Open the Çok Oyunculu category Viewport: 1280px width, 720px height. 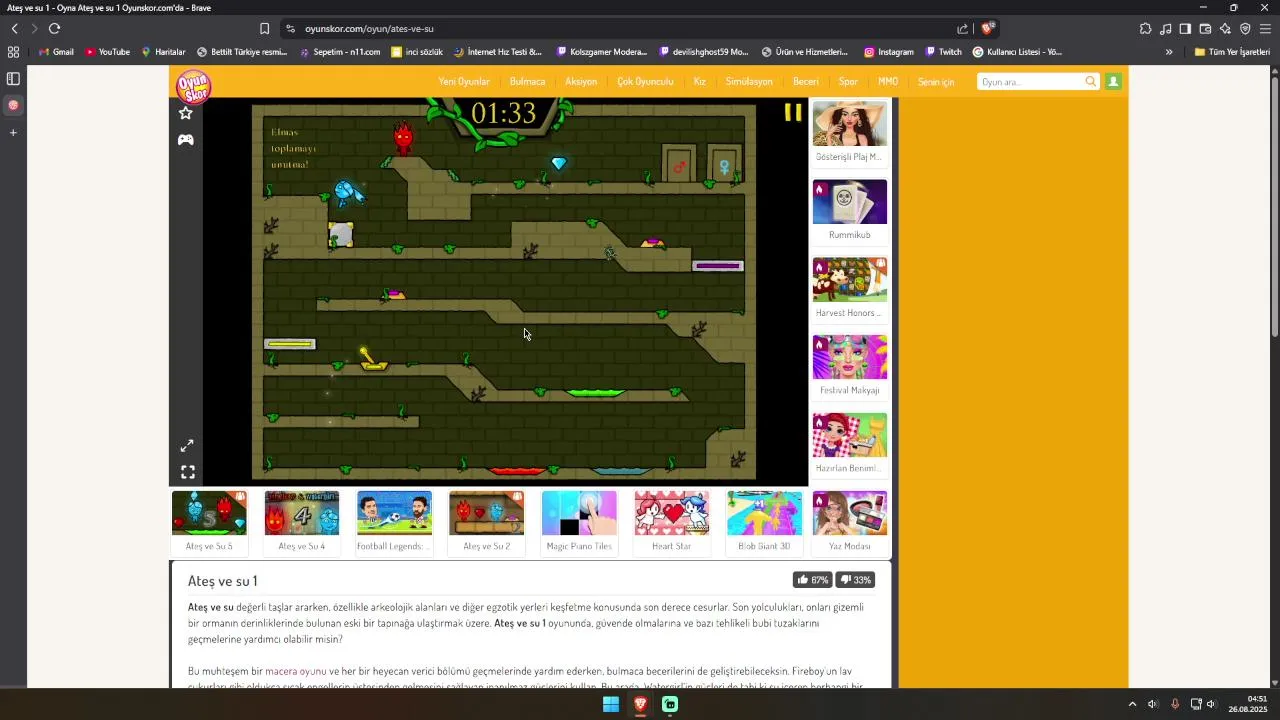pyautogui.click(x=645, y=82)
